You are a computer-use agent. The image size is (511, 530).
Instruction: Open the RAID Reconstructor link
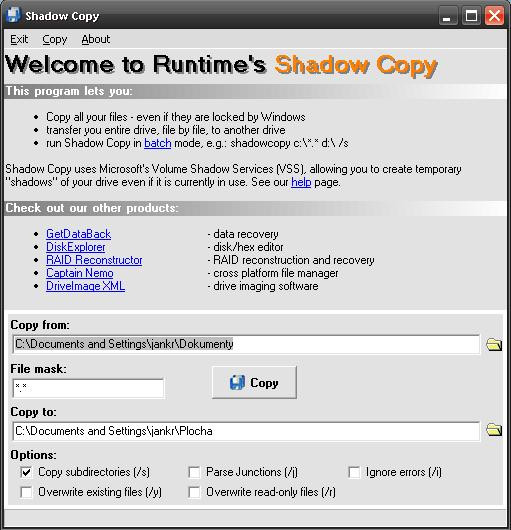[94, 260]
